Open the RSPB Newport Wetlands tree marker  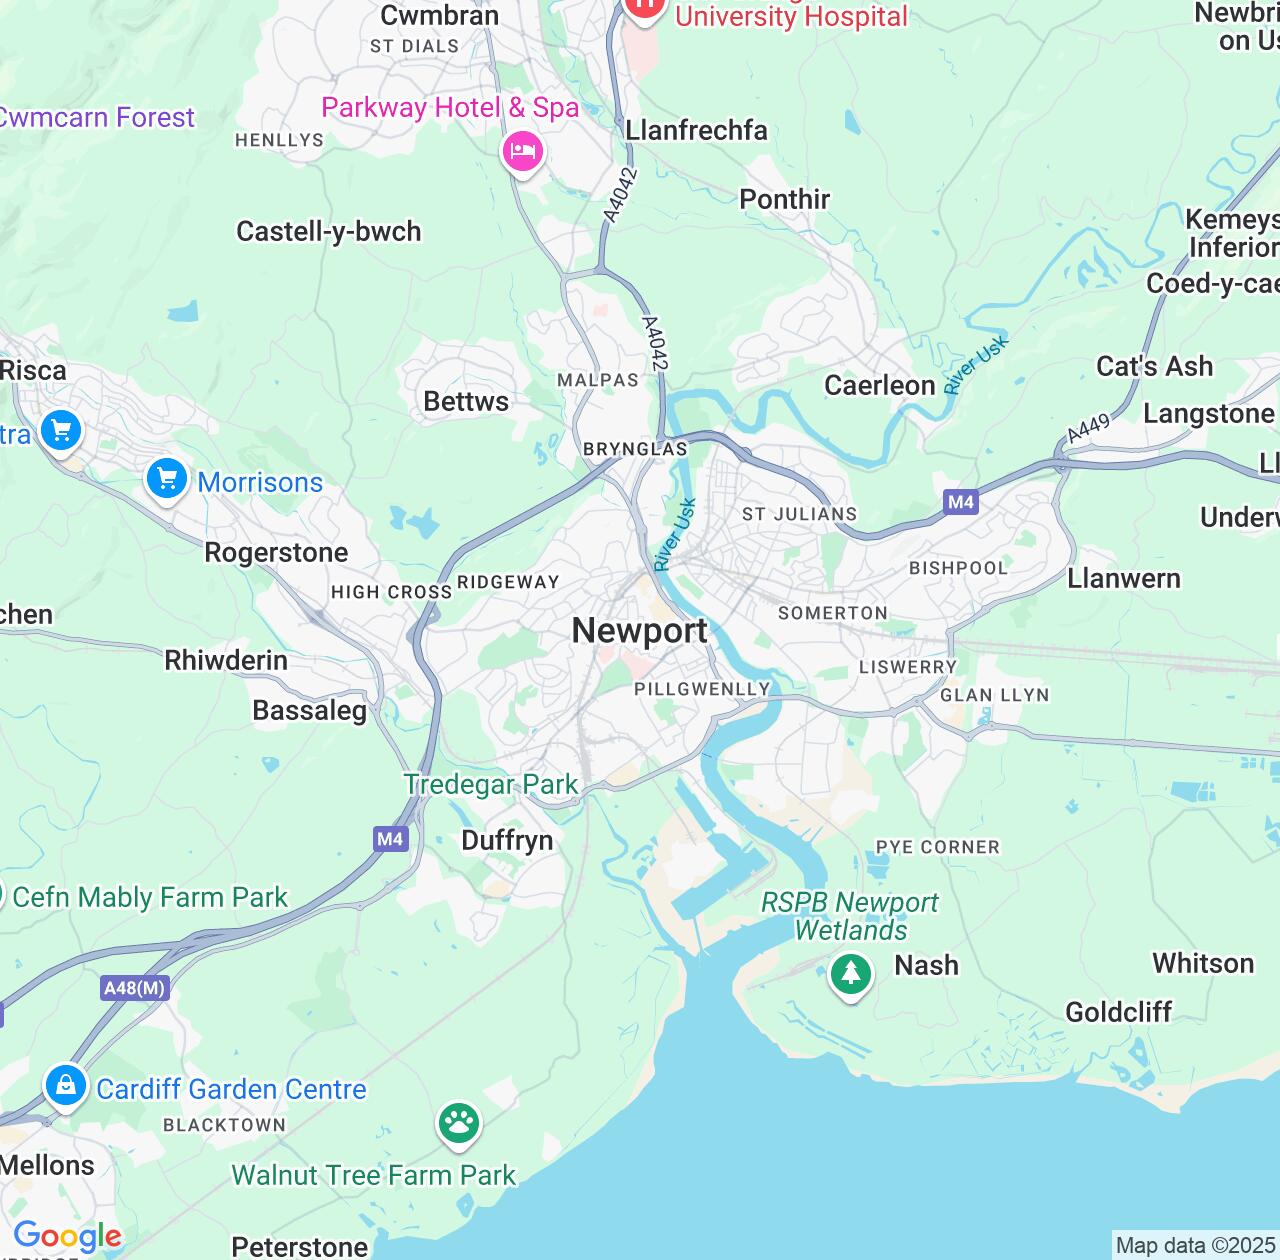point(851,973)
